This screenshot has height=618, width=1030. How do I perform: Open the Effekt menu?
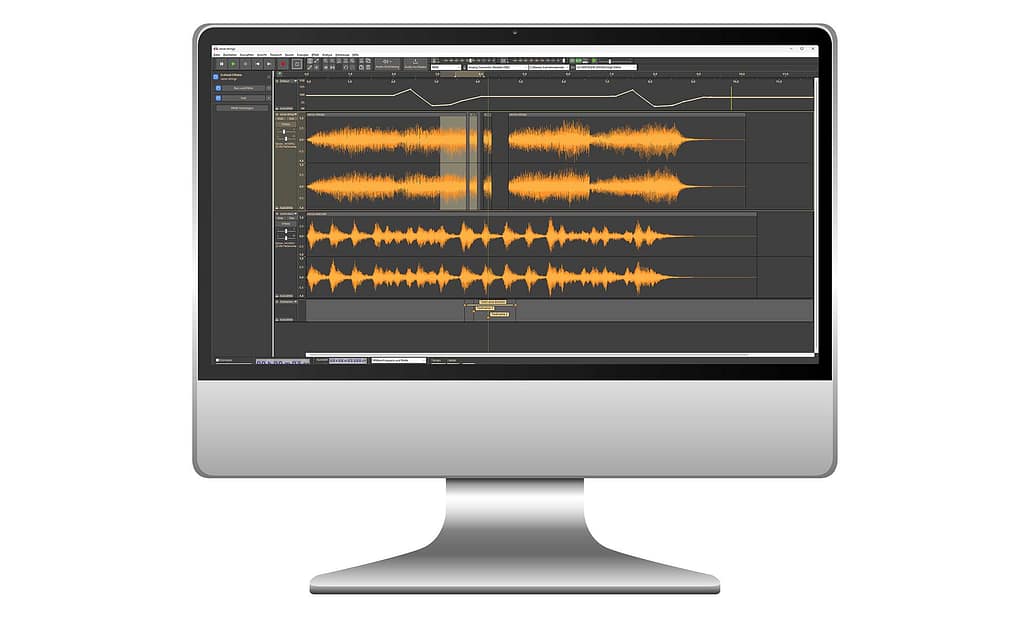coord(315,54)
